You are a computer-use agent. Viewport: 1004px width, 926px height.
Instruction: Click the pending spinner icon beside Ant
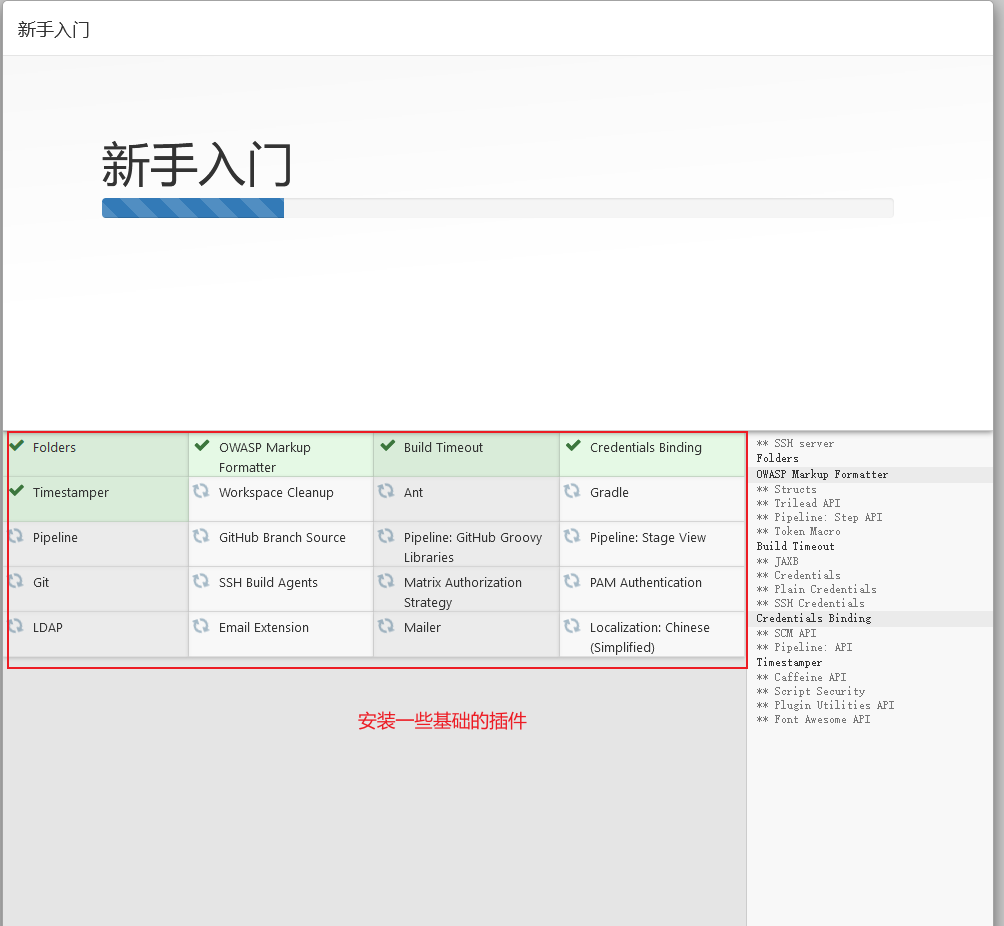[386, 491]
